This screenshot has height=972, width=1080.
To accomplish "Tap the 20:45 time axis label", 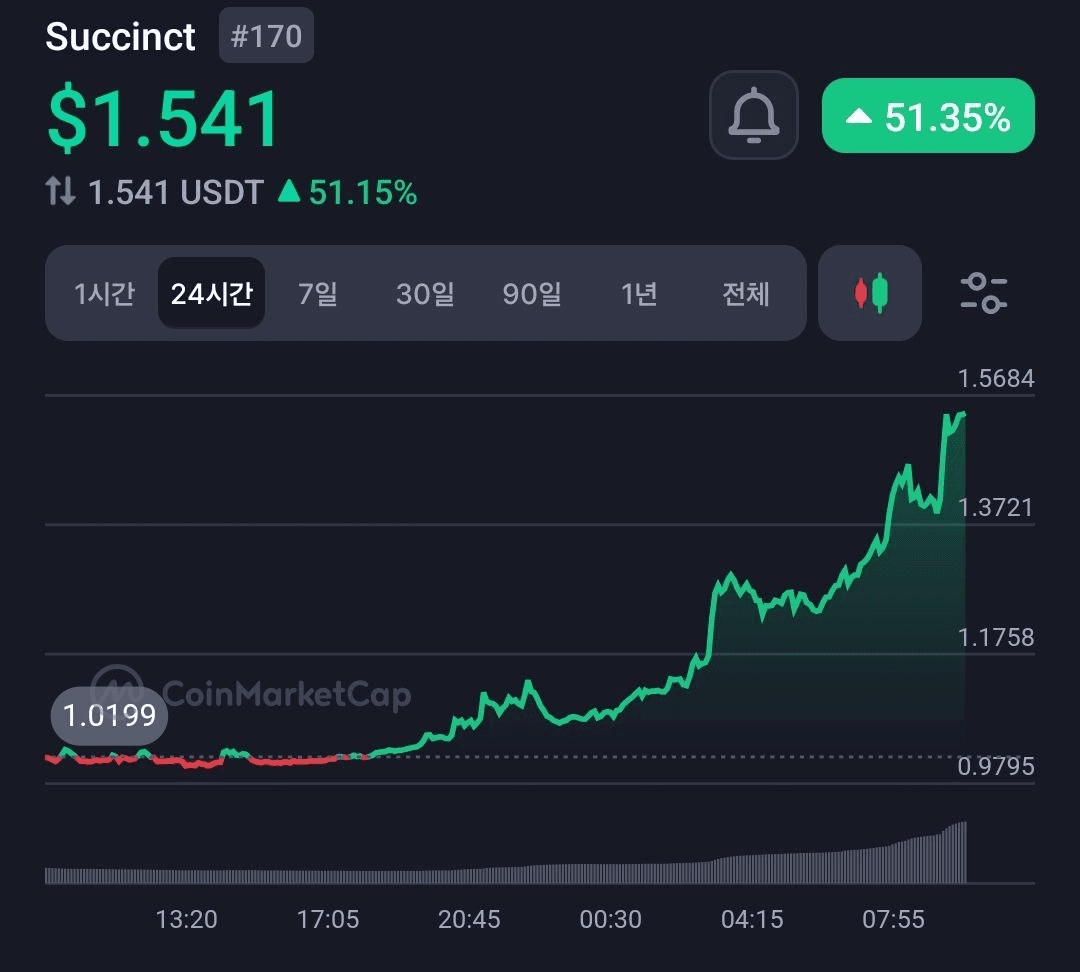I will pos(469,919).
